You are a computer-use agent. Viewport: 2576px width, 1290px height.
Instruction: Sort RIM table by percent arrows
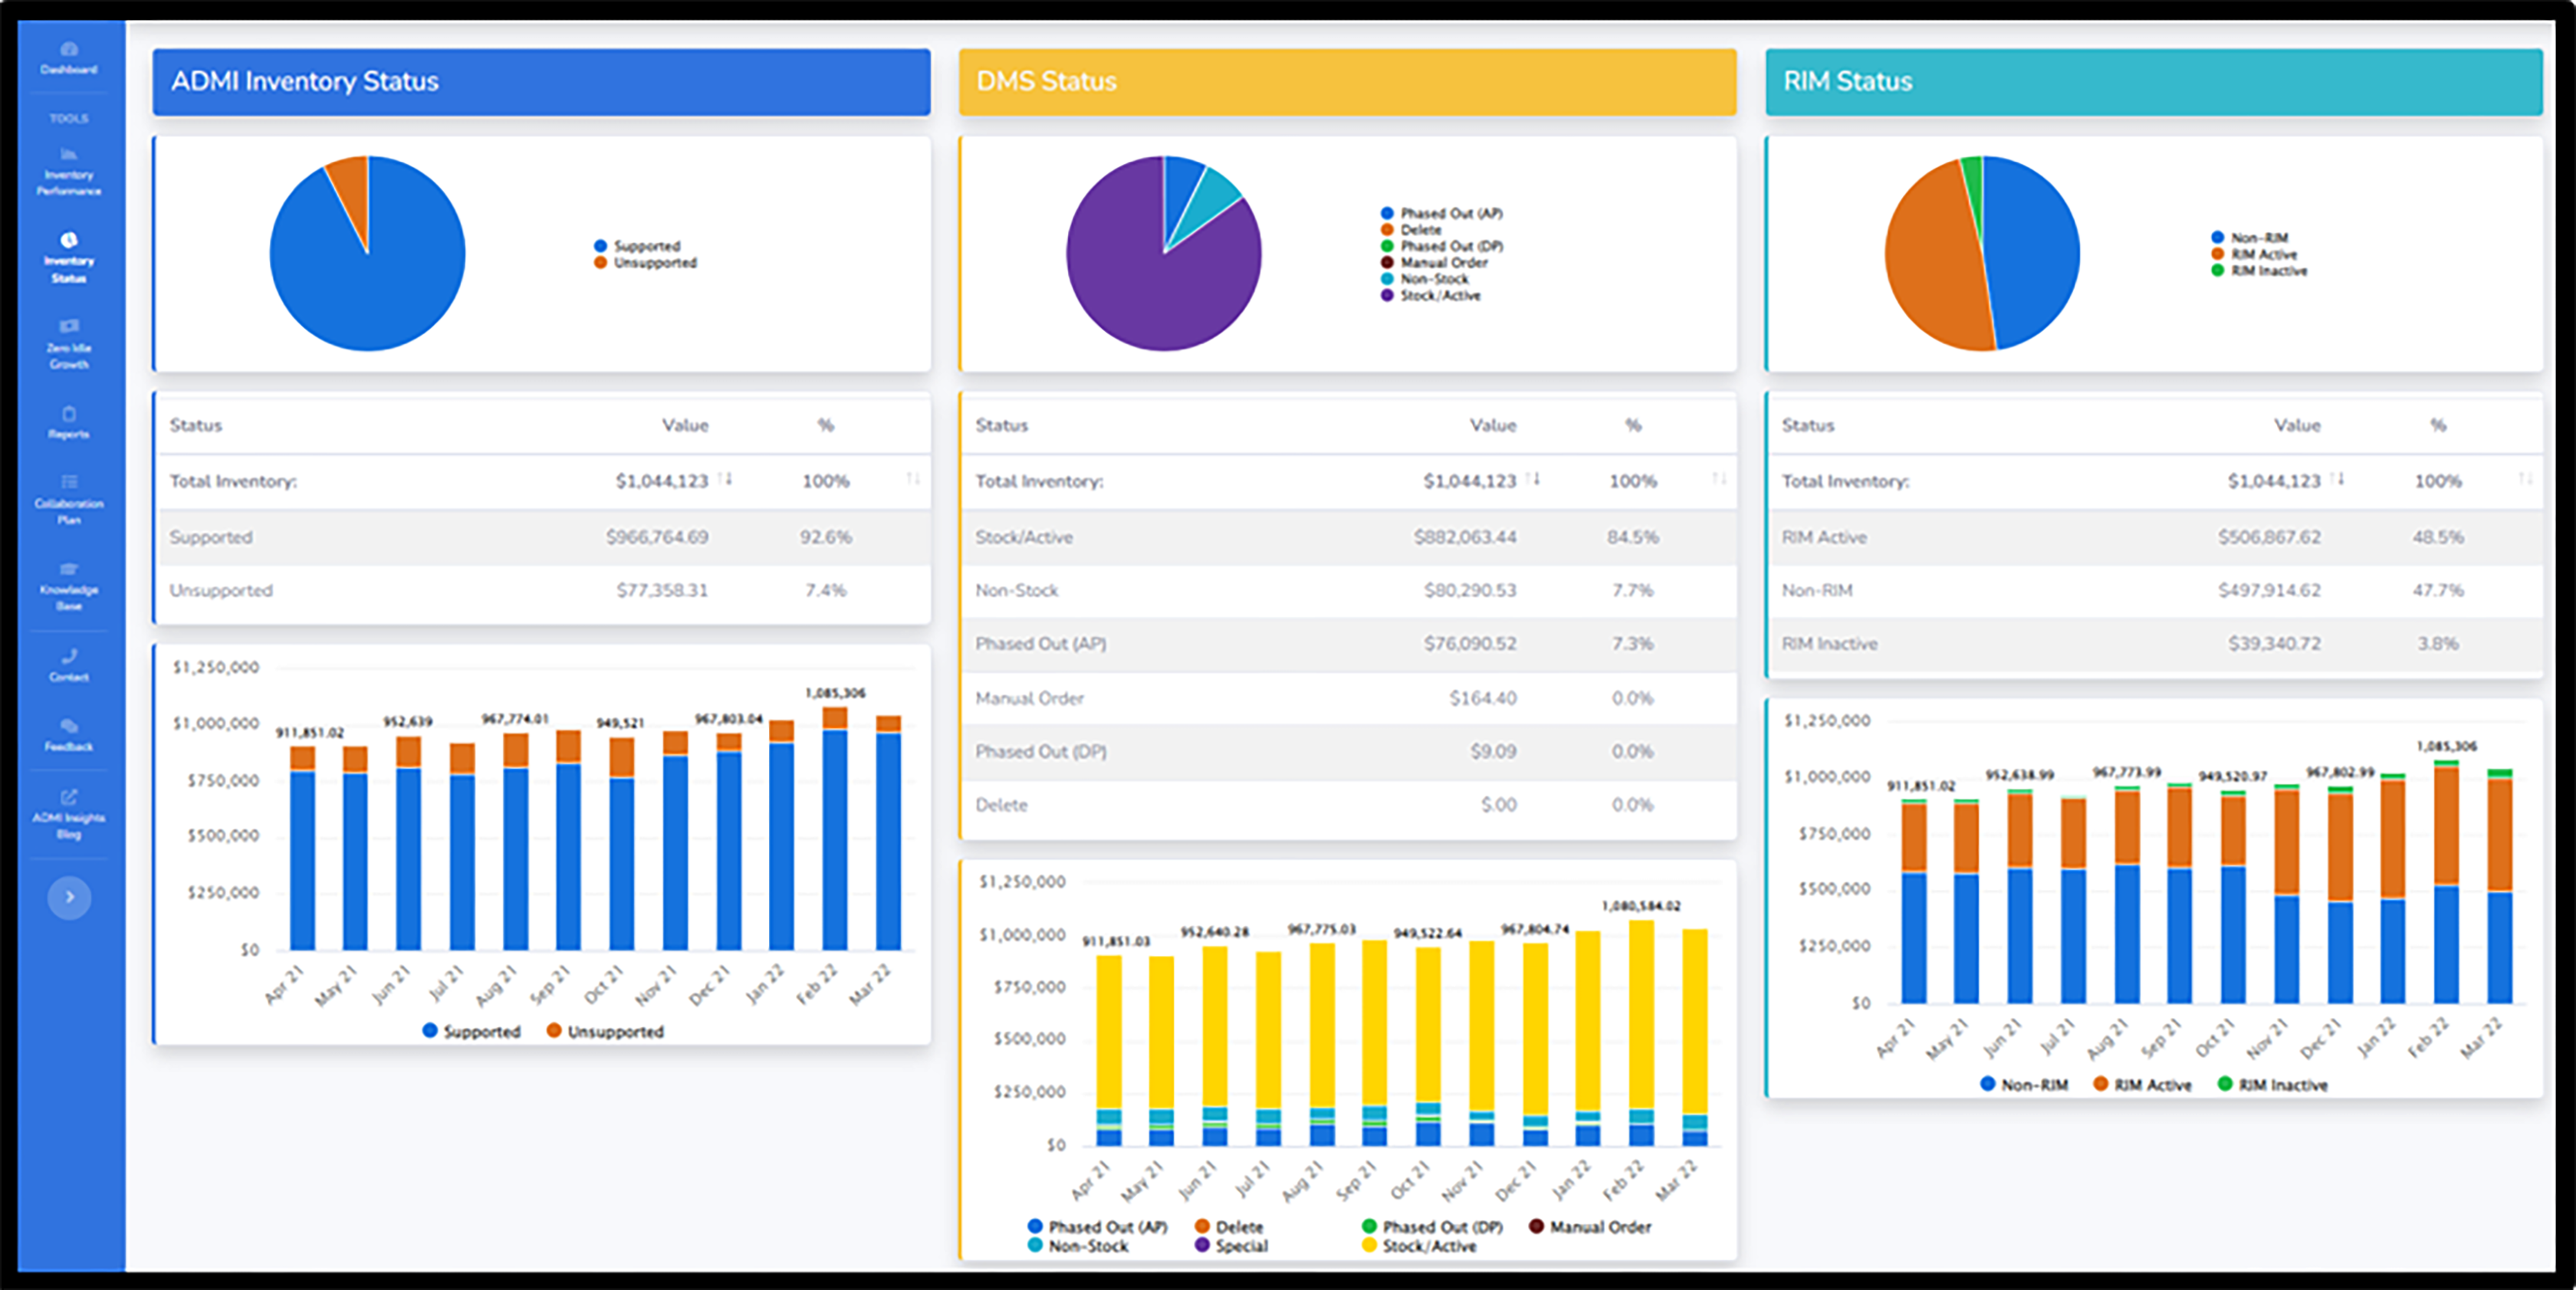tap(2526, 479)
